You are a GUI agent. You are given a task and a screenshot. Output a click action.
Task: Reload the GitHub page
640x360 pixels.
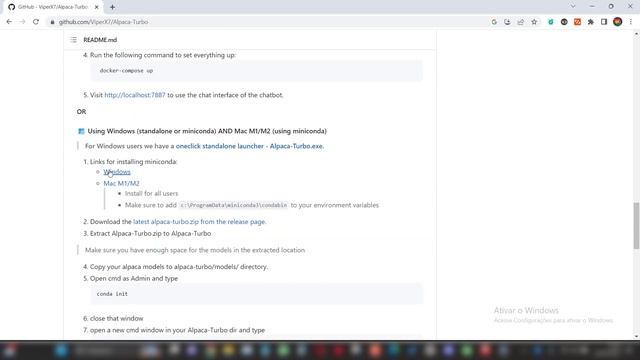[36, 22]
